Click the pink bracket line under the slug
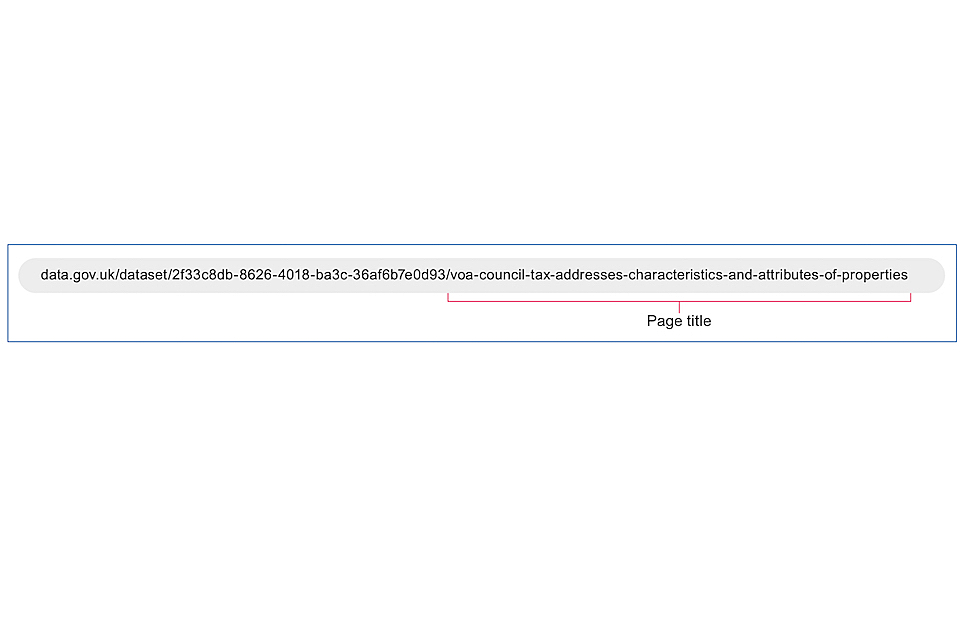Screen dimensions: 960x640 679,301
